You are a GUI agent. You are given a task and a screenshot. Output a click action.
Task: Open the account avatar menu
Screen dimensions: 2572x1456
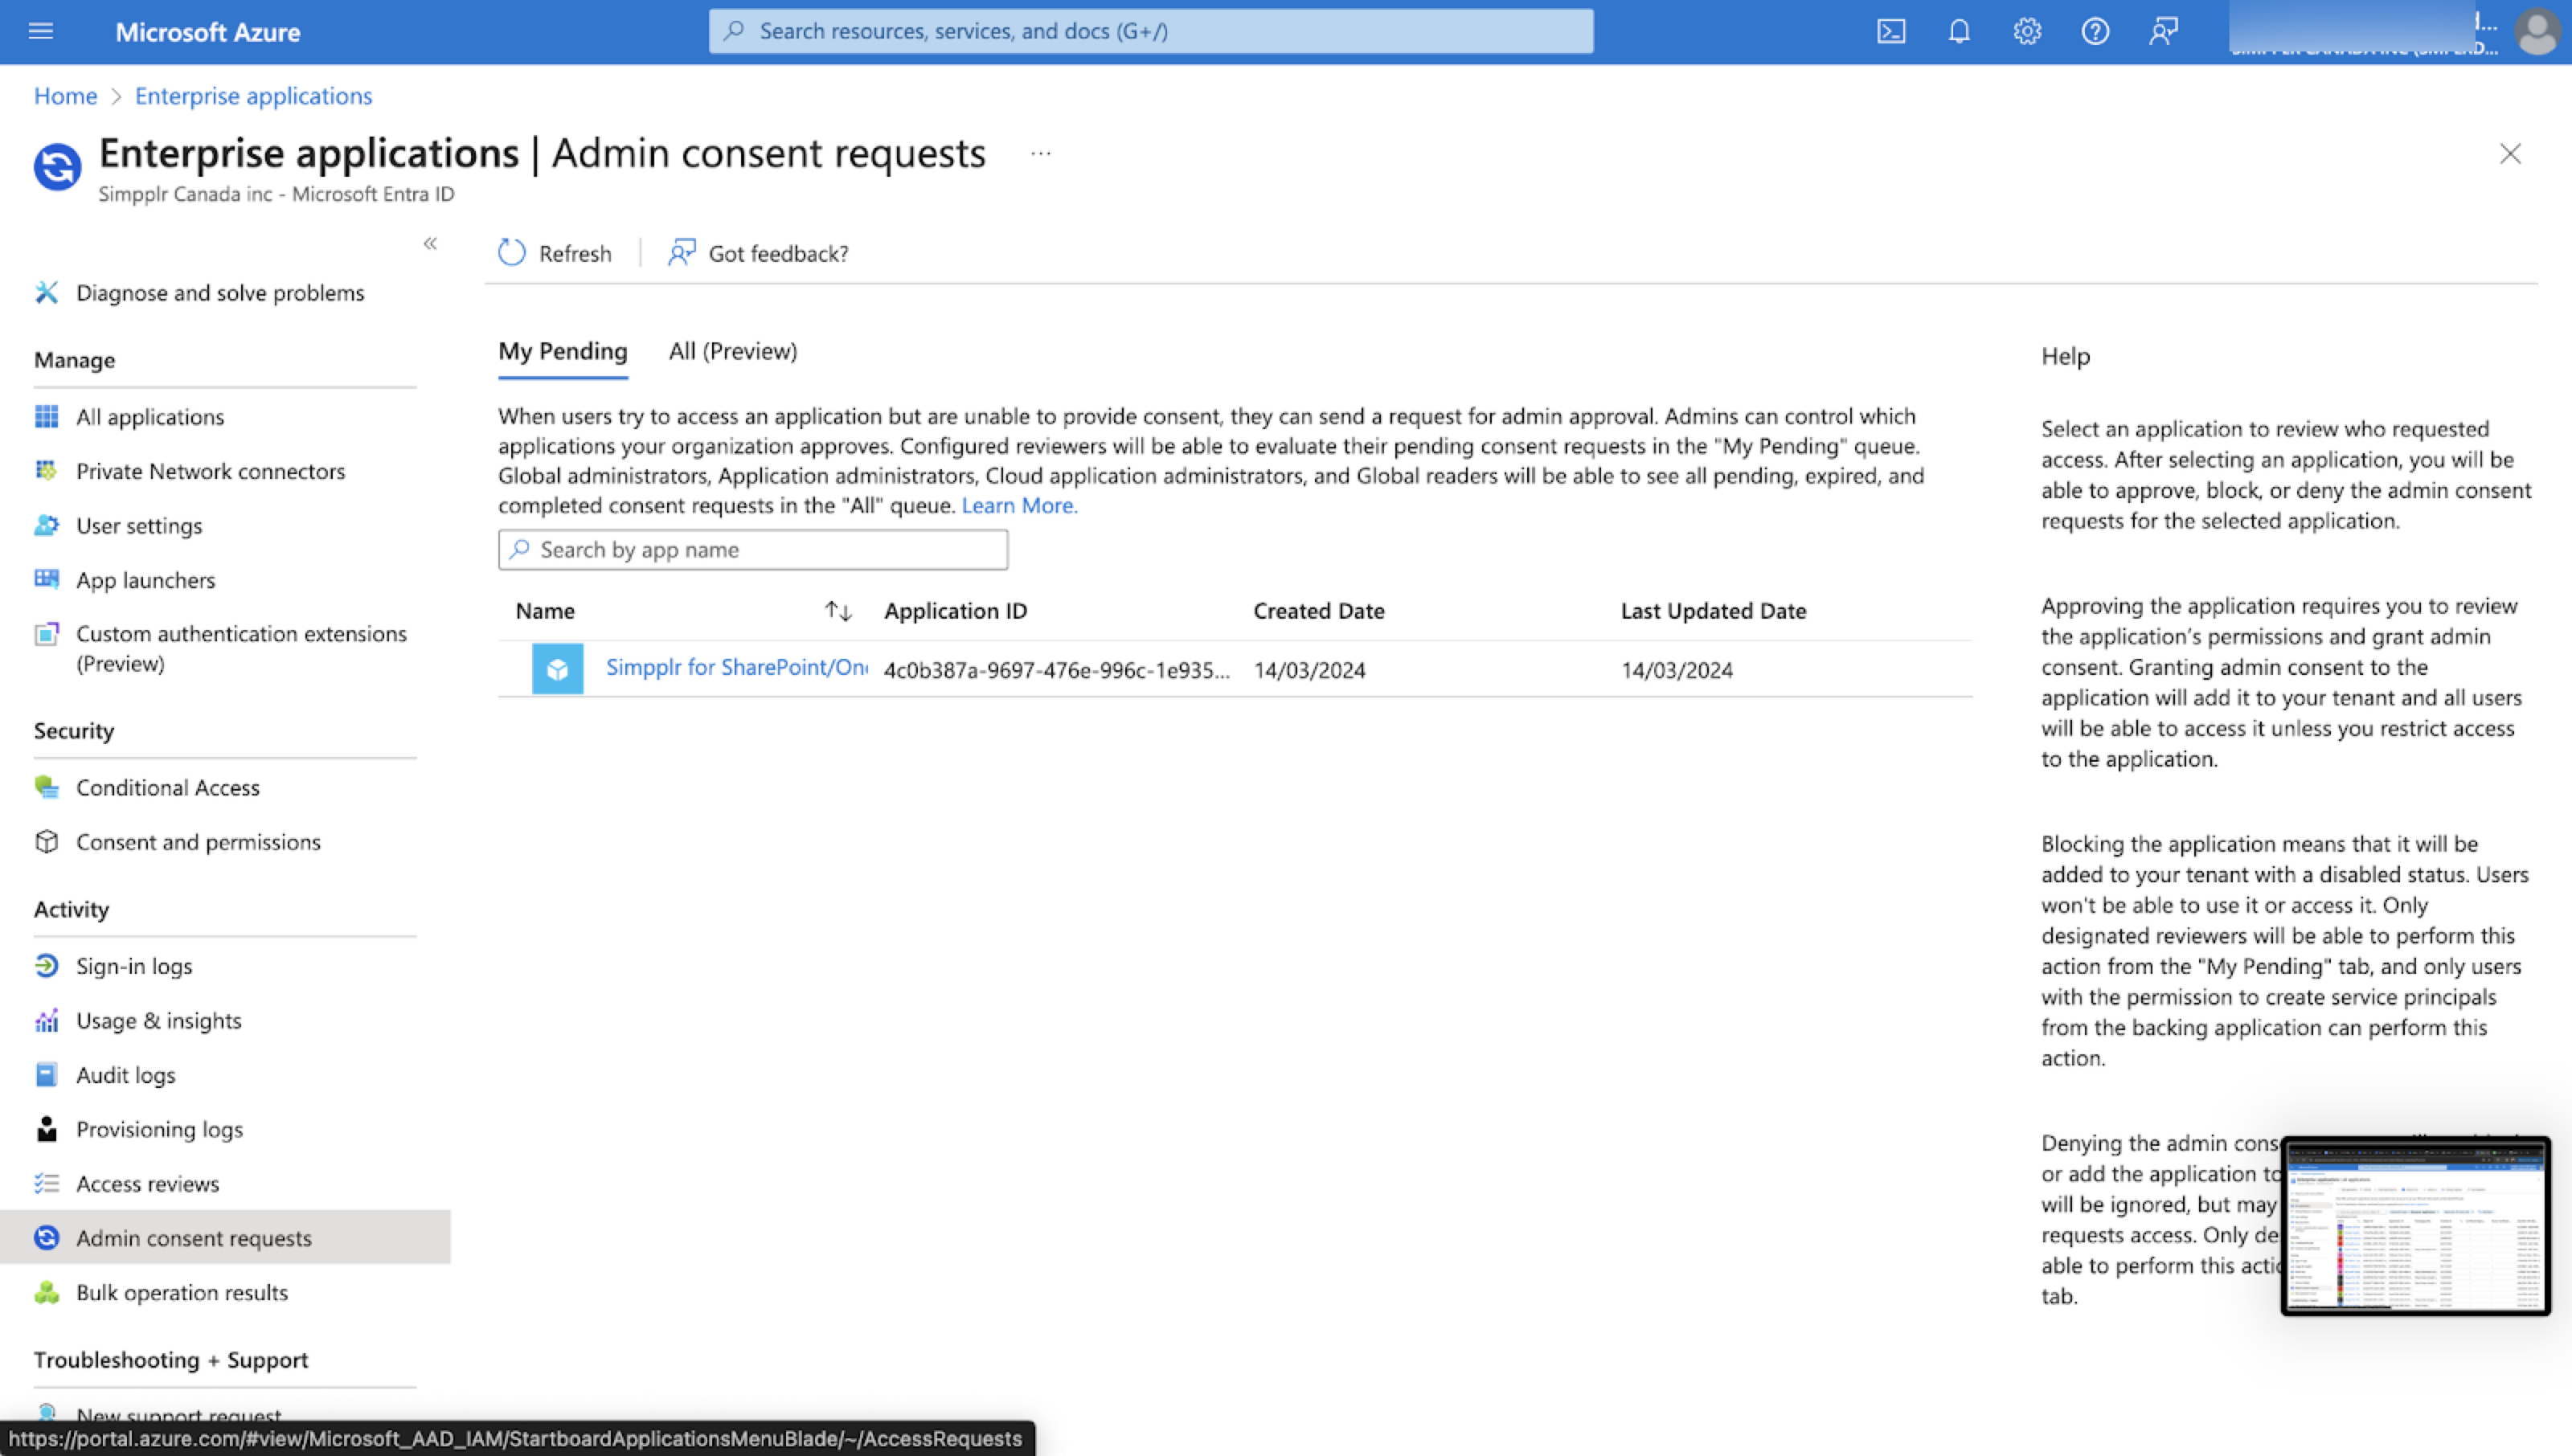tap(2537, 31)
